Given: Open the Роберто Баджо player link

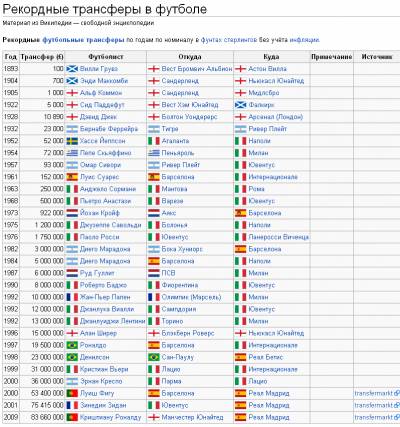Looking at the screenshot, I should (x=103, y=285).
